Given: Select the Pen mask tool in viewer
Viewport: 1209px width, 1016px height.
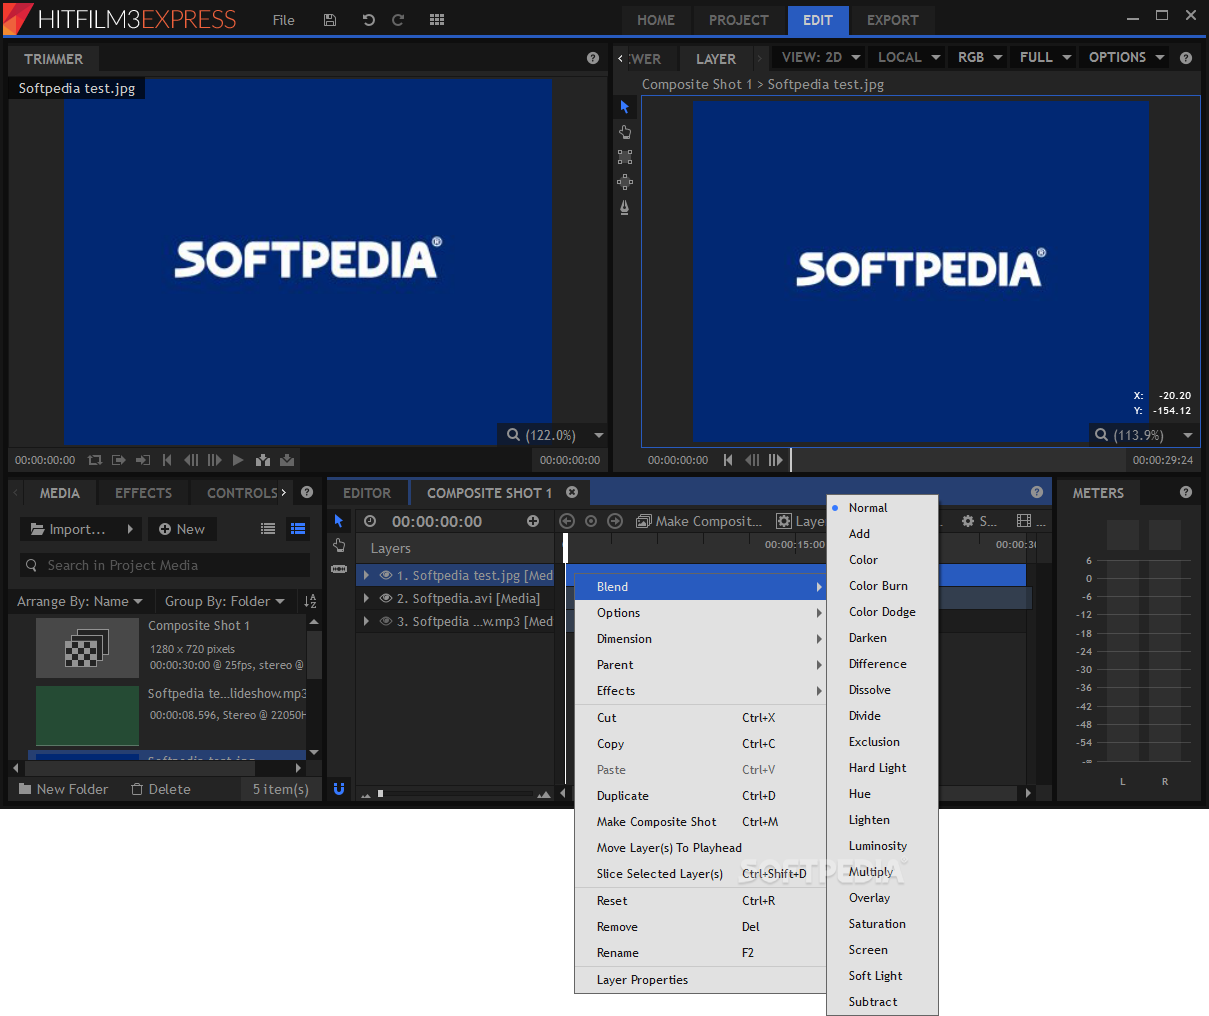Looking at the screenshot, I should coord(625,207).
